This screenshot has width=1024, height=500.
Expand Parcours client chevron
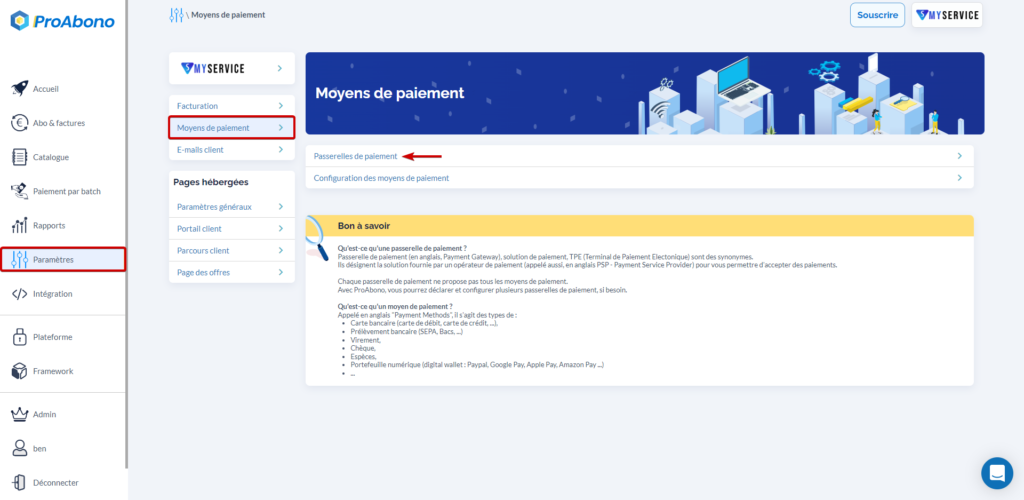pos(280,251)
